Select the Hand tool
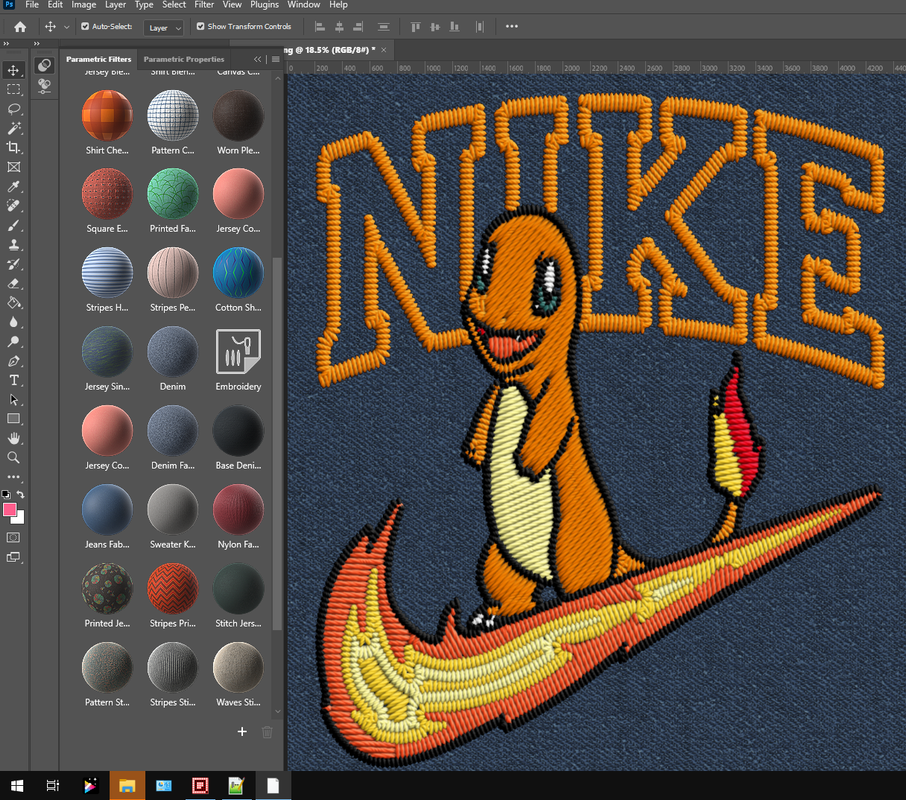The height and width of the screenshot is (800, 906). coord(13,438)
